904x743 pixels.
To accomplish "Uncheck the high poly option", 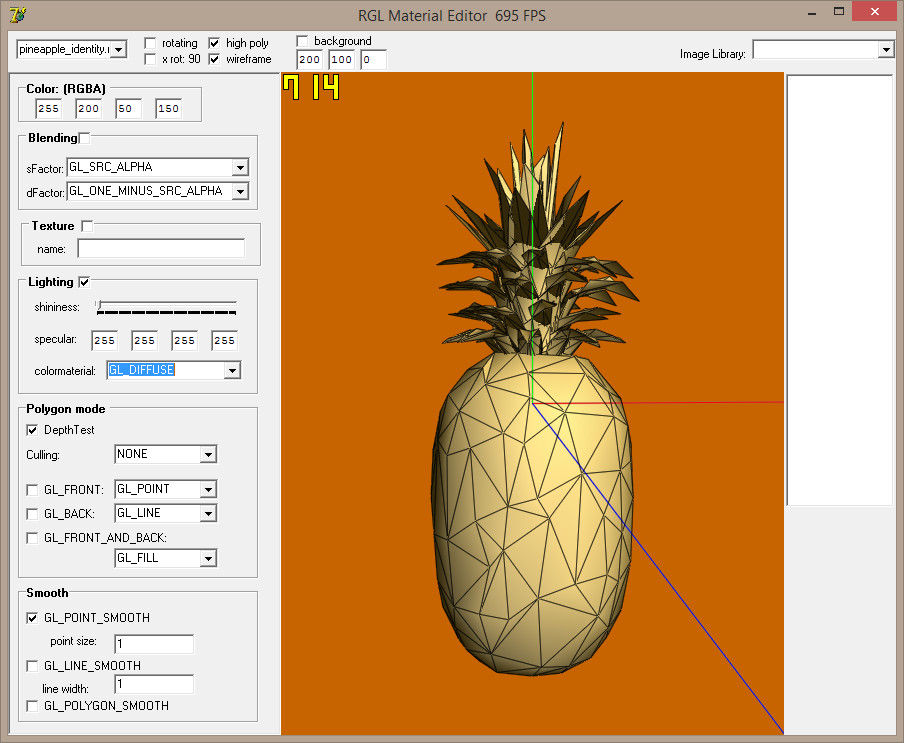I will pyautogui.click(x=214, y=43).
